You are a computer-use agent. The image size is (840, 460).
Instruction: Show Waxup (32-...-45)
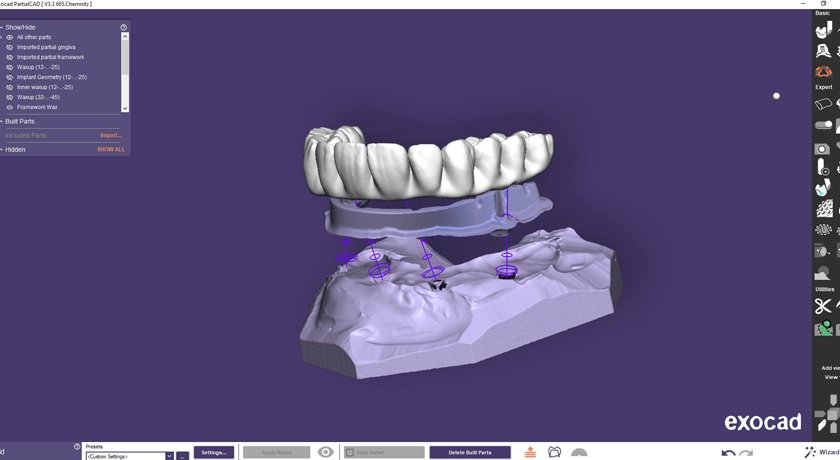tap(10, 97)
